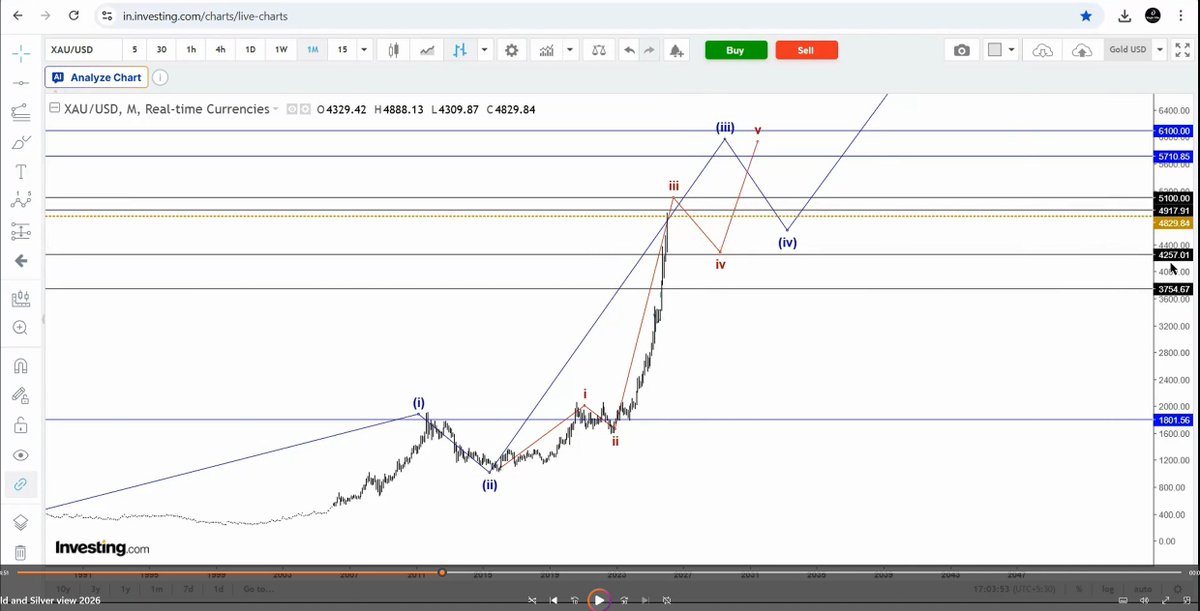Select the 15 timeframe button

click(x=342, y=50)
